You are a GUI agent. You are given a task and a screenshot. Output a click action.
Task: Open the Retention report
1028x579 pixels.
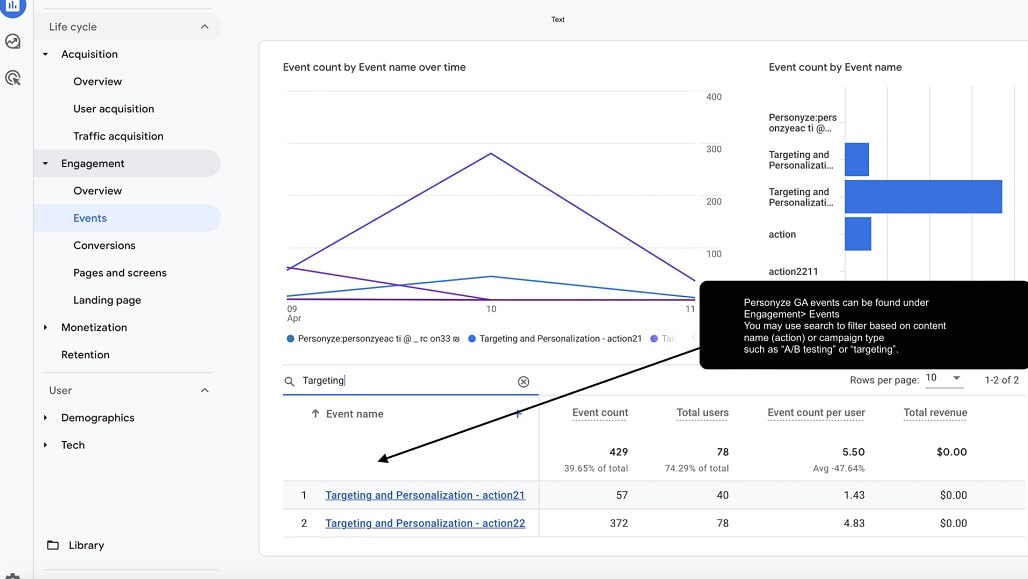coord(85,355)
